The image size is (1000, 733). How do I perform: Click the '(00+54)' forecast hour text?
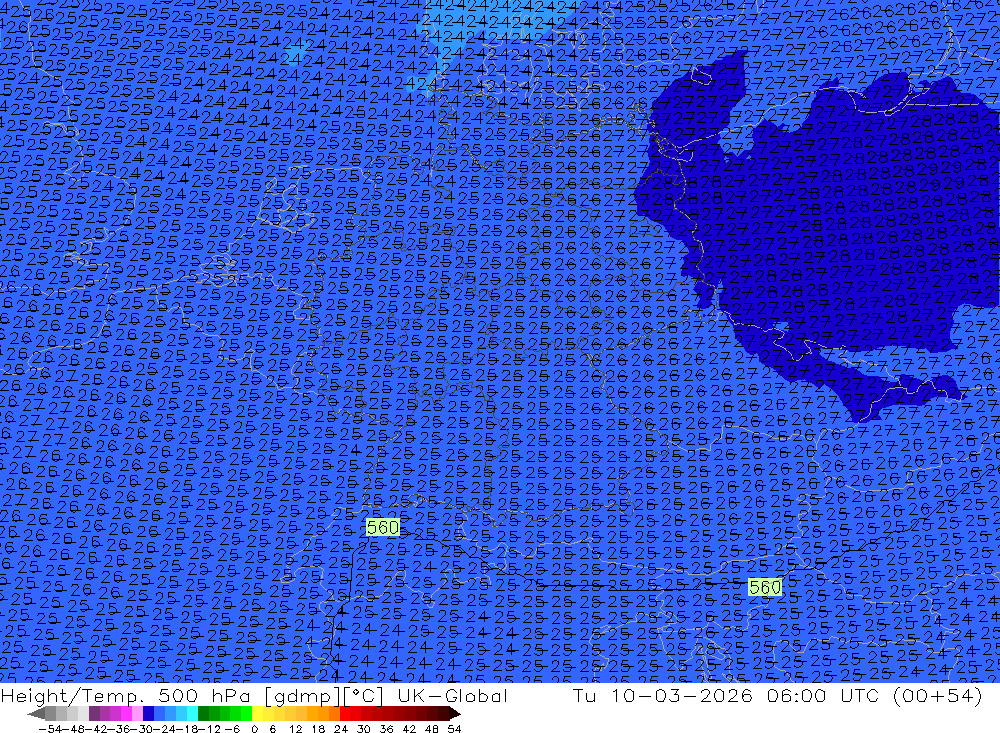938,696
